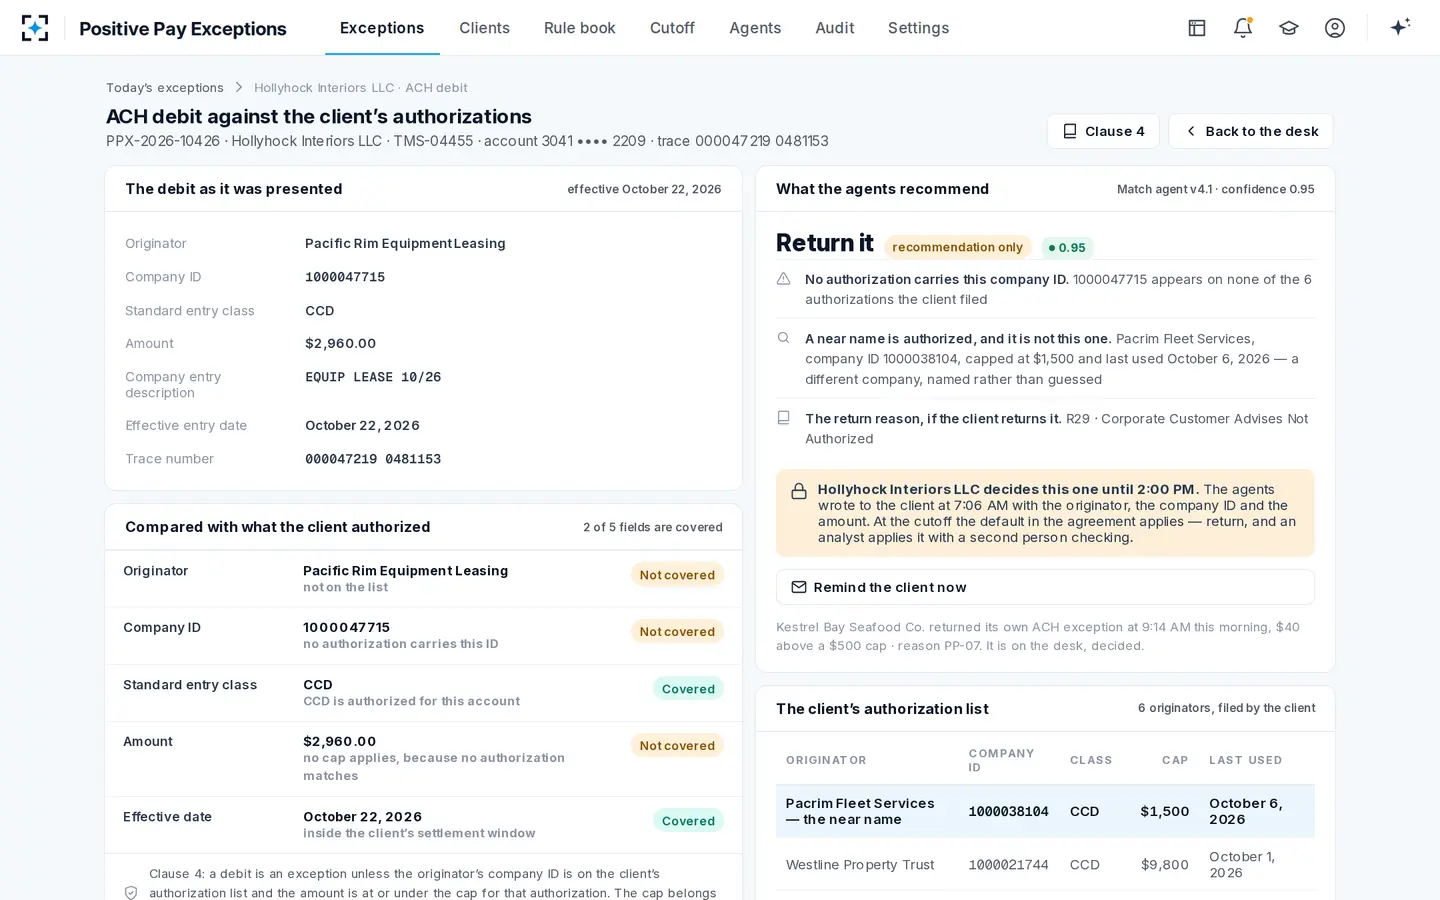
Task: Go back to the desk
Action: point(1251,131)
